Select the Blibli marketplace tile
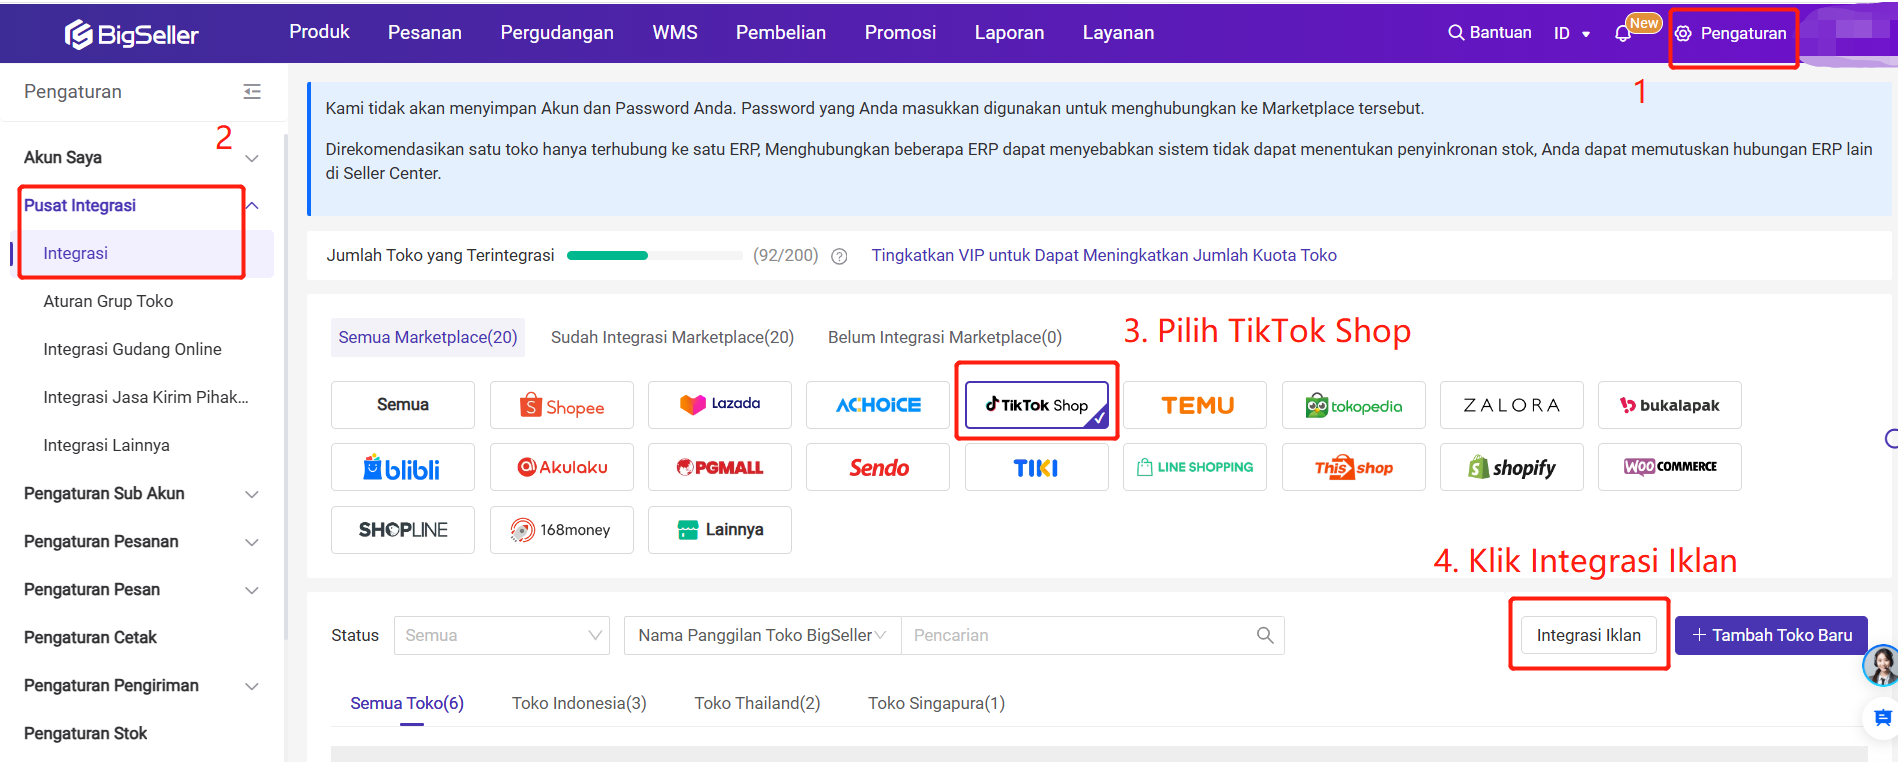1898x762 pixels. 403,467
